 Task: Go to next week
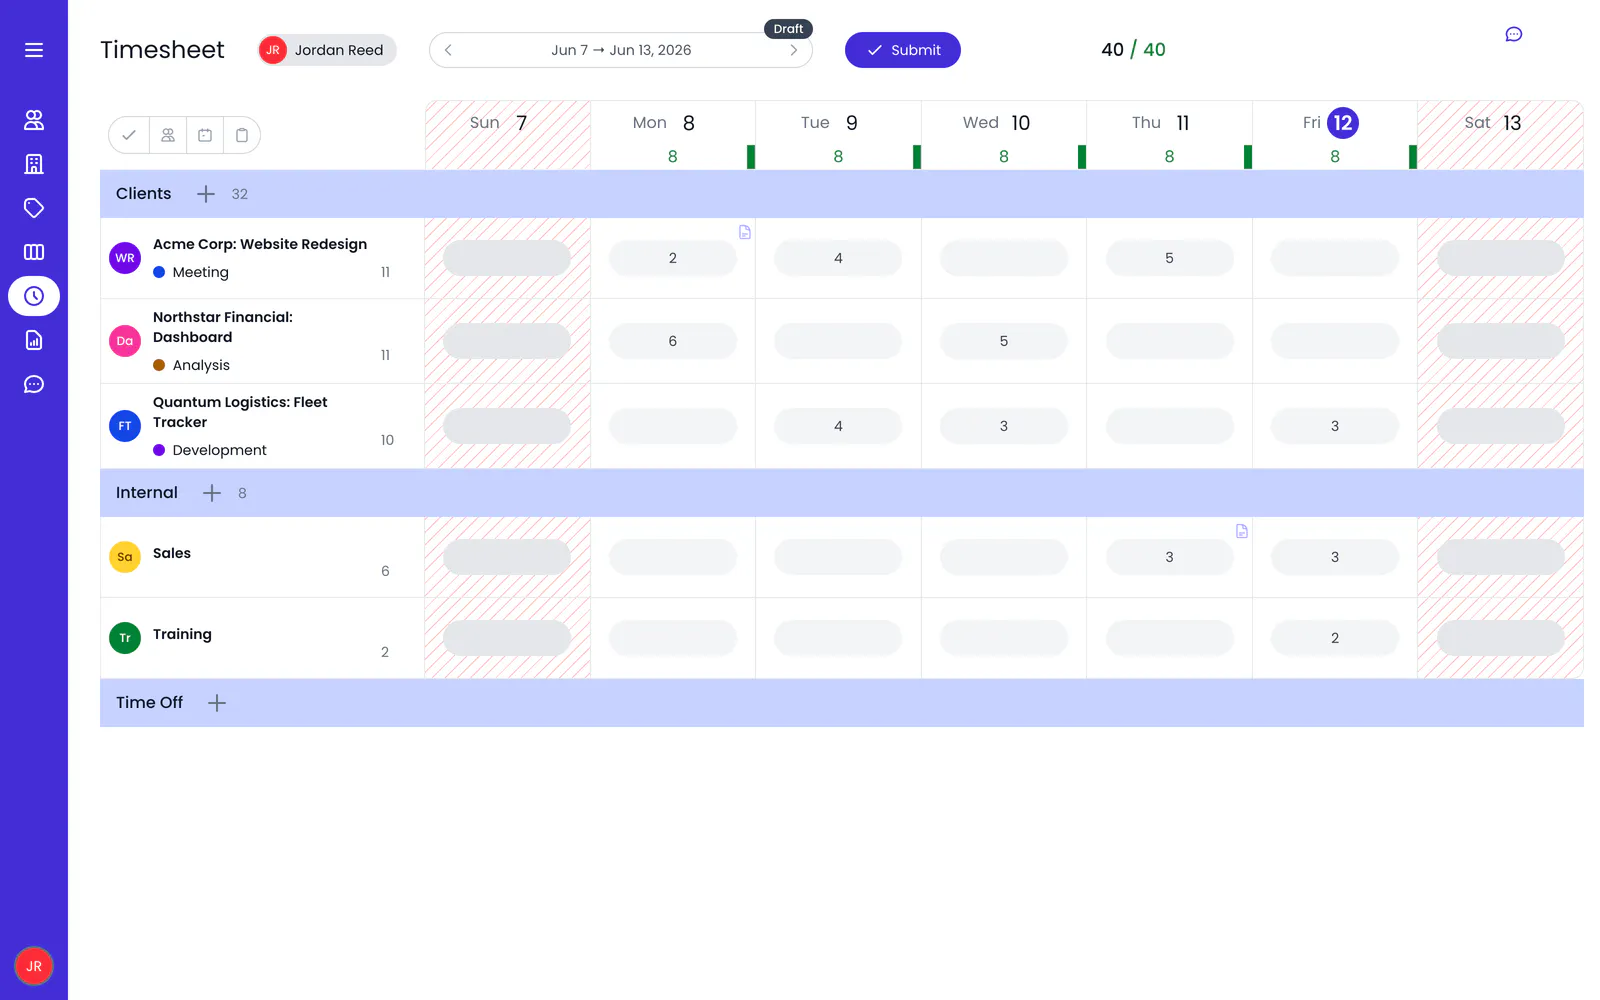pos(794,50)
